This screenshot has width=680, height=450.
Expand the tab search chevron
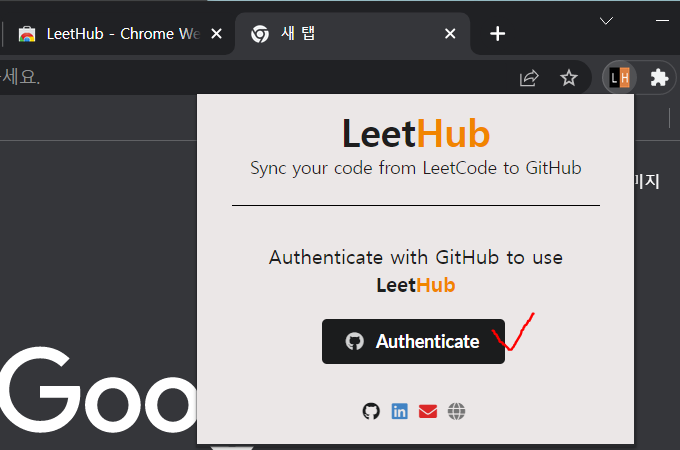pyautogui.click(x=606, y=20)
